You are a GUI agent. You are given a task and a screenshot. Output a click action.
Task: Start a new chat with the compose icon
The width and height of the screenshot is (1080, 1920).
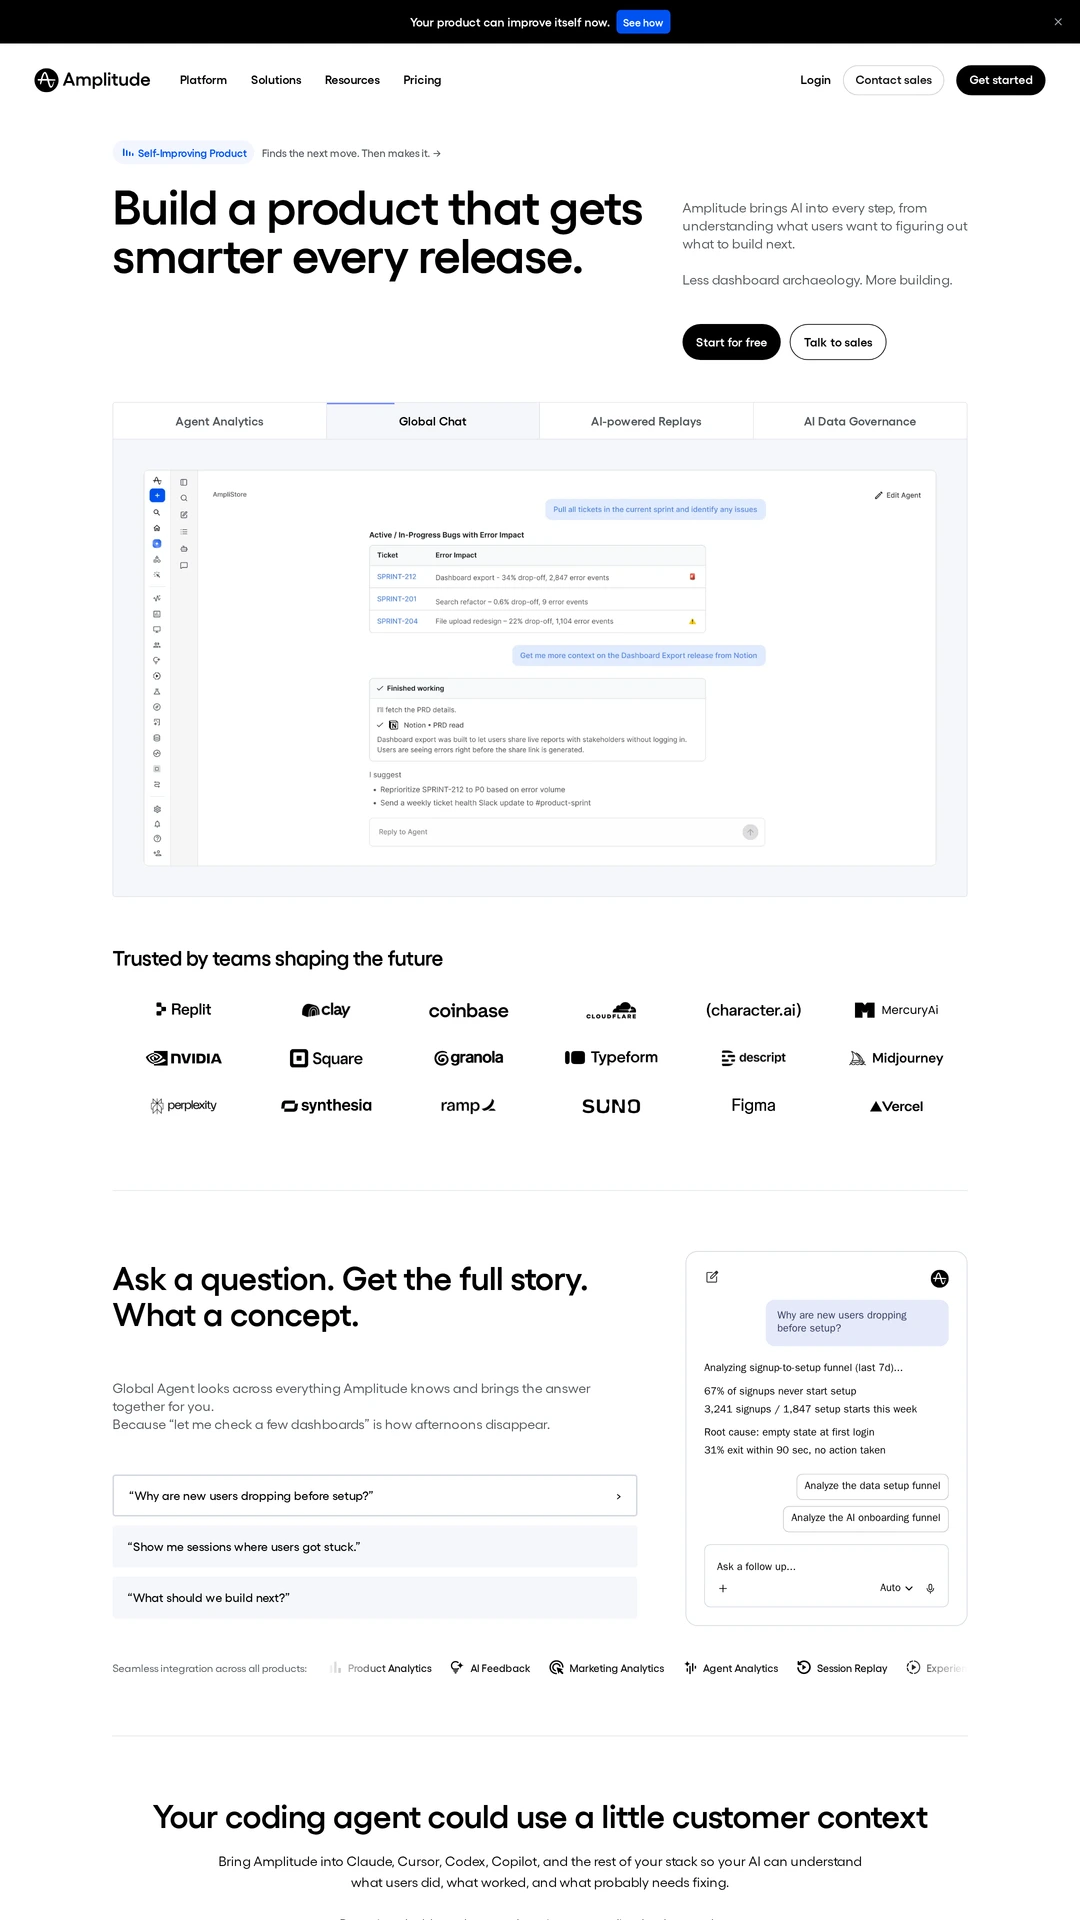point(712,1277)
